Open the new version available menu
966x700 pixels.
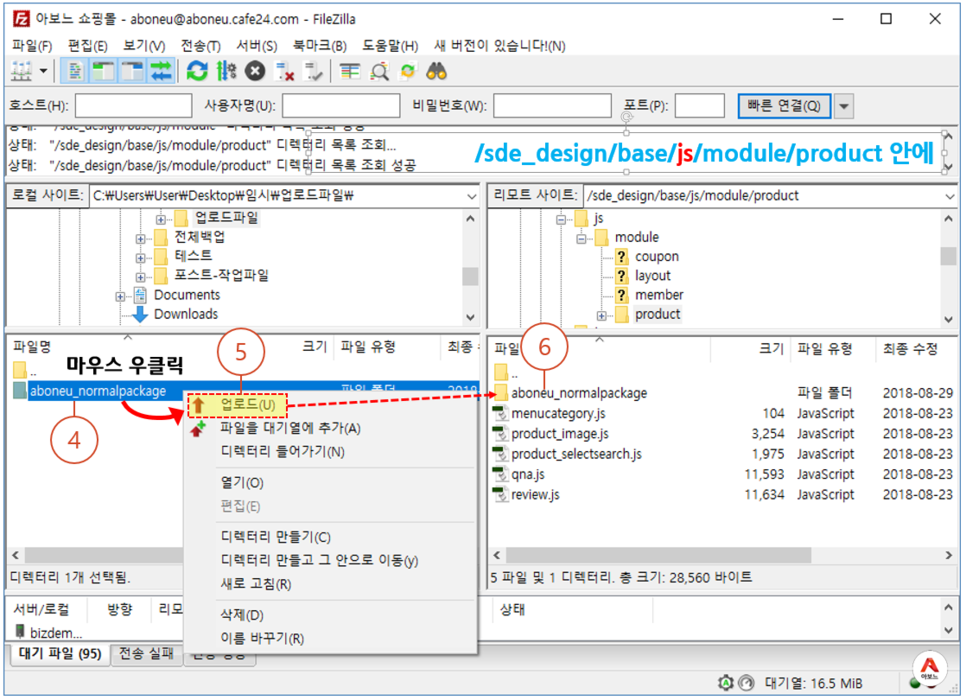click(500, 46)
